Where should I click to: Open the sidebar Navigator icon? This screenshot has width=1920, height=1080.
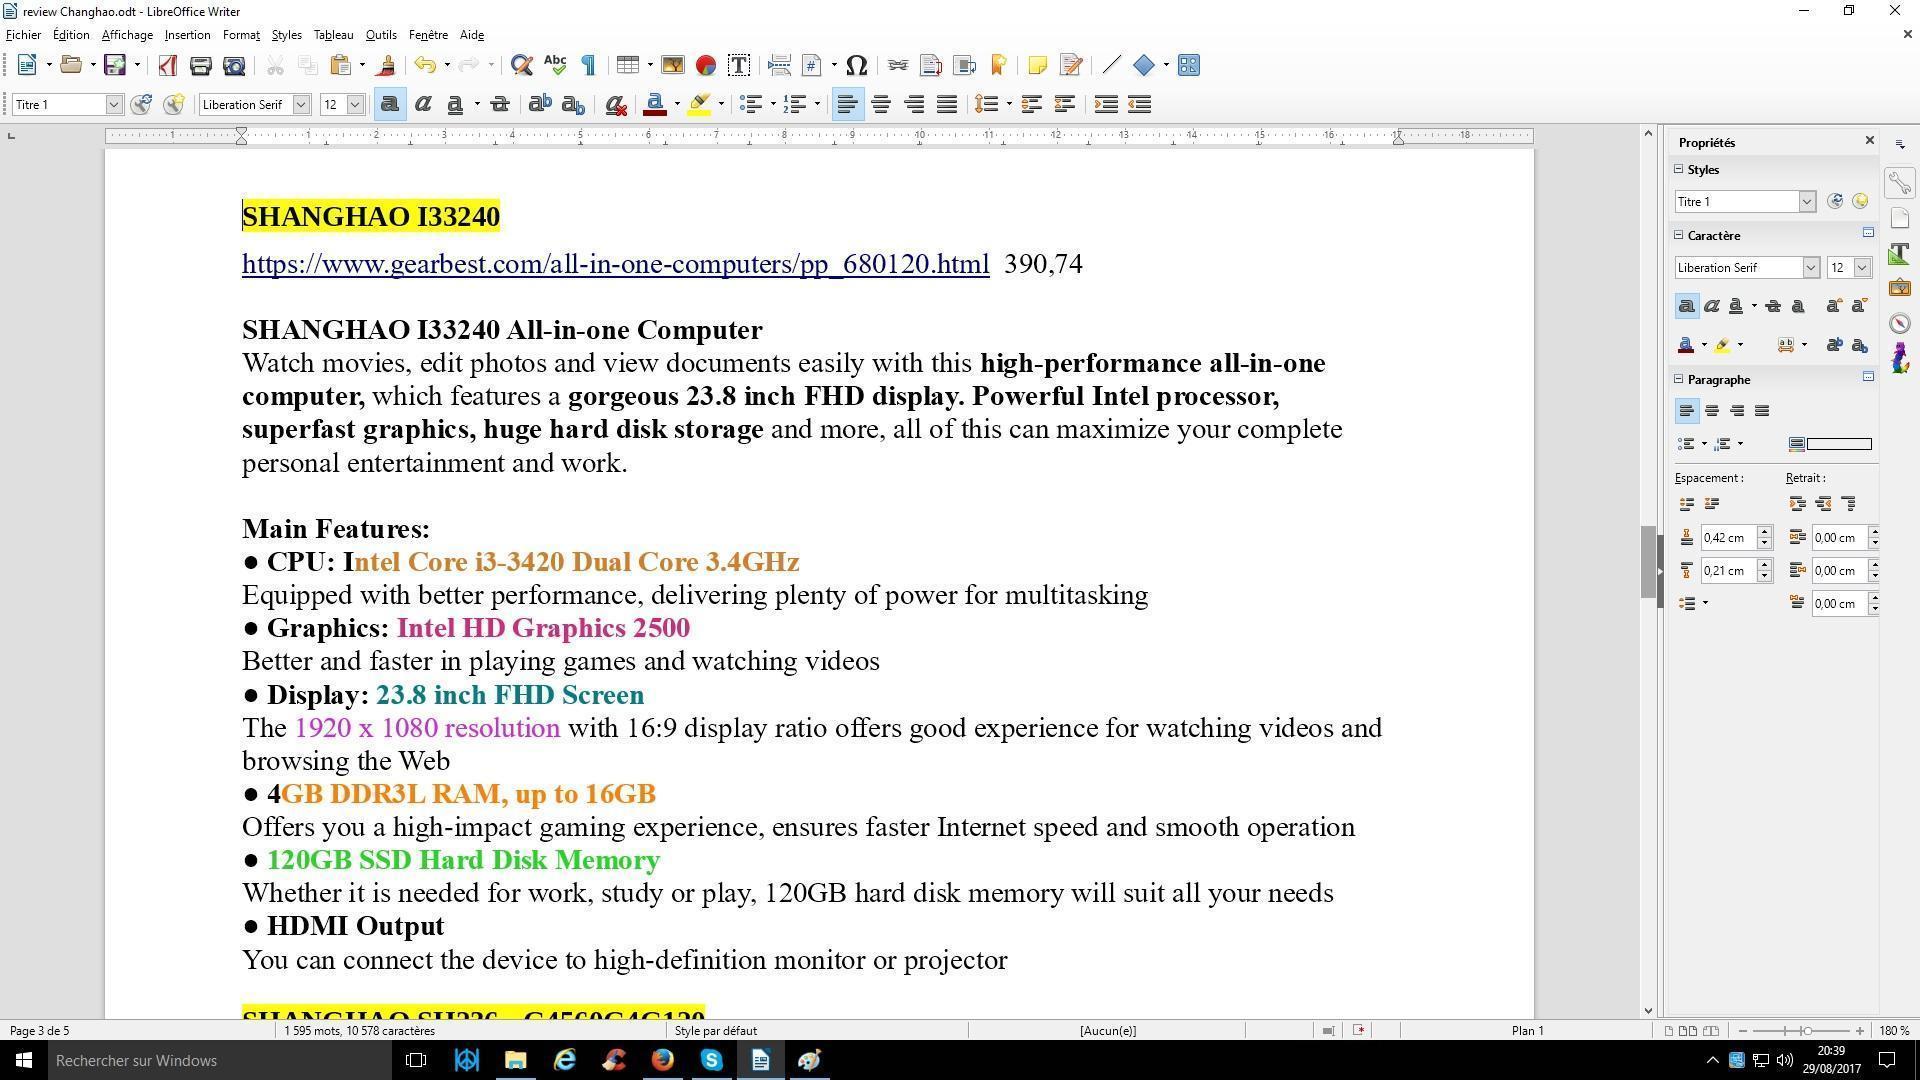click(x=1900, y=323)
